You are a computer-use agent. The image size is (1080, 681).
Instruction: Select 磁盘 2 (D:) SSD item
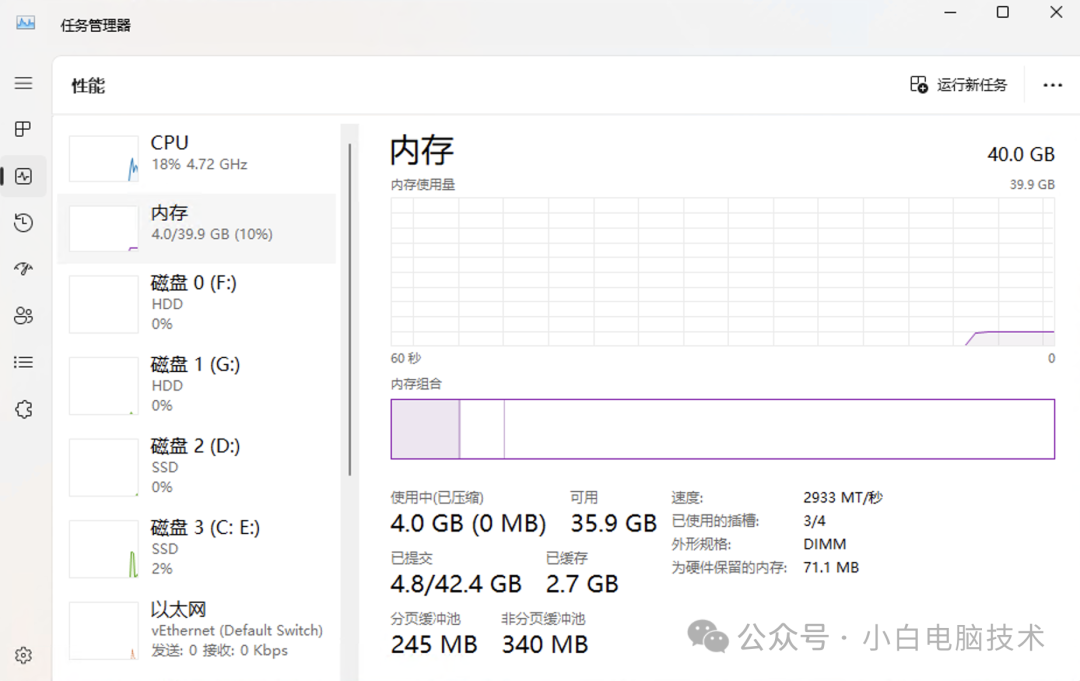[x=197, y=466]
